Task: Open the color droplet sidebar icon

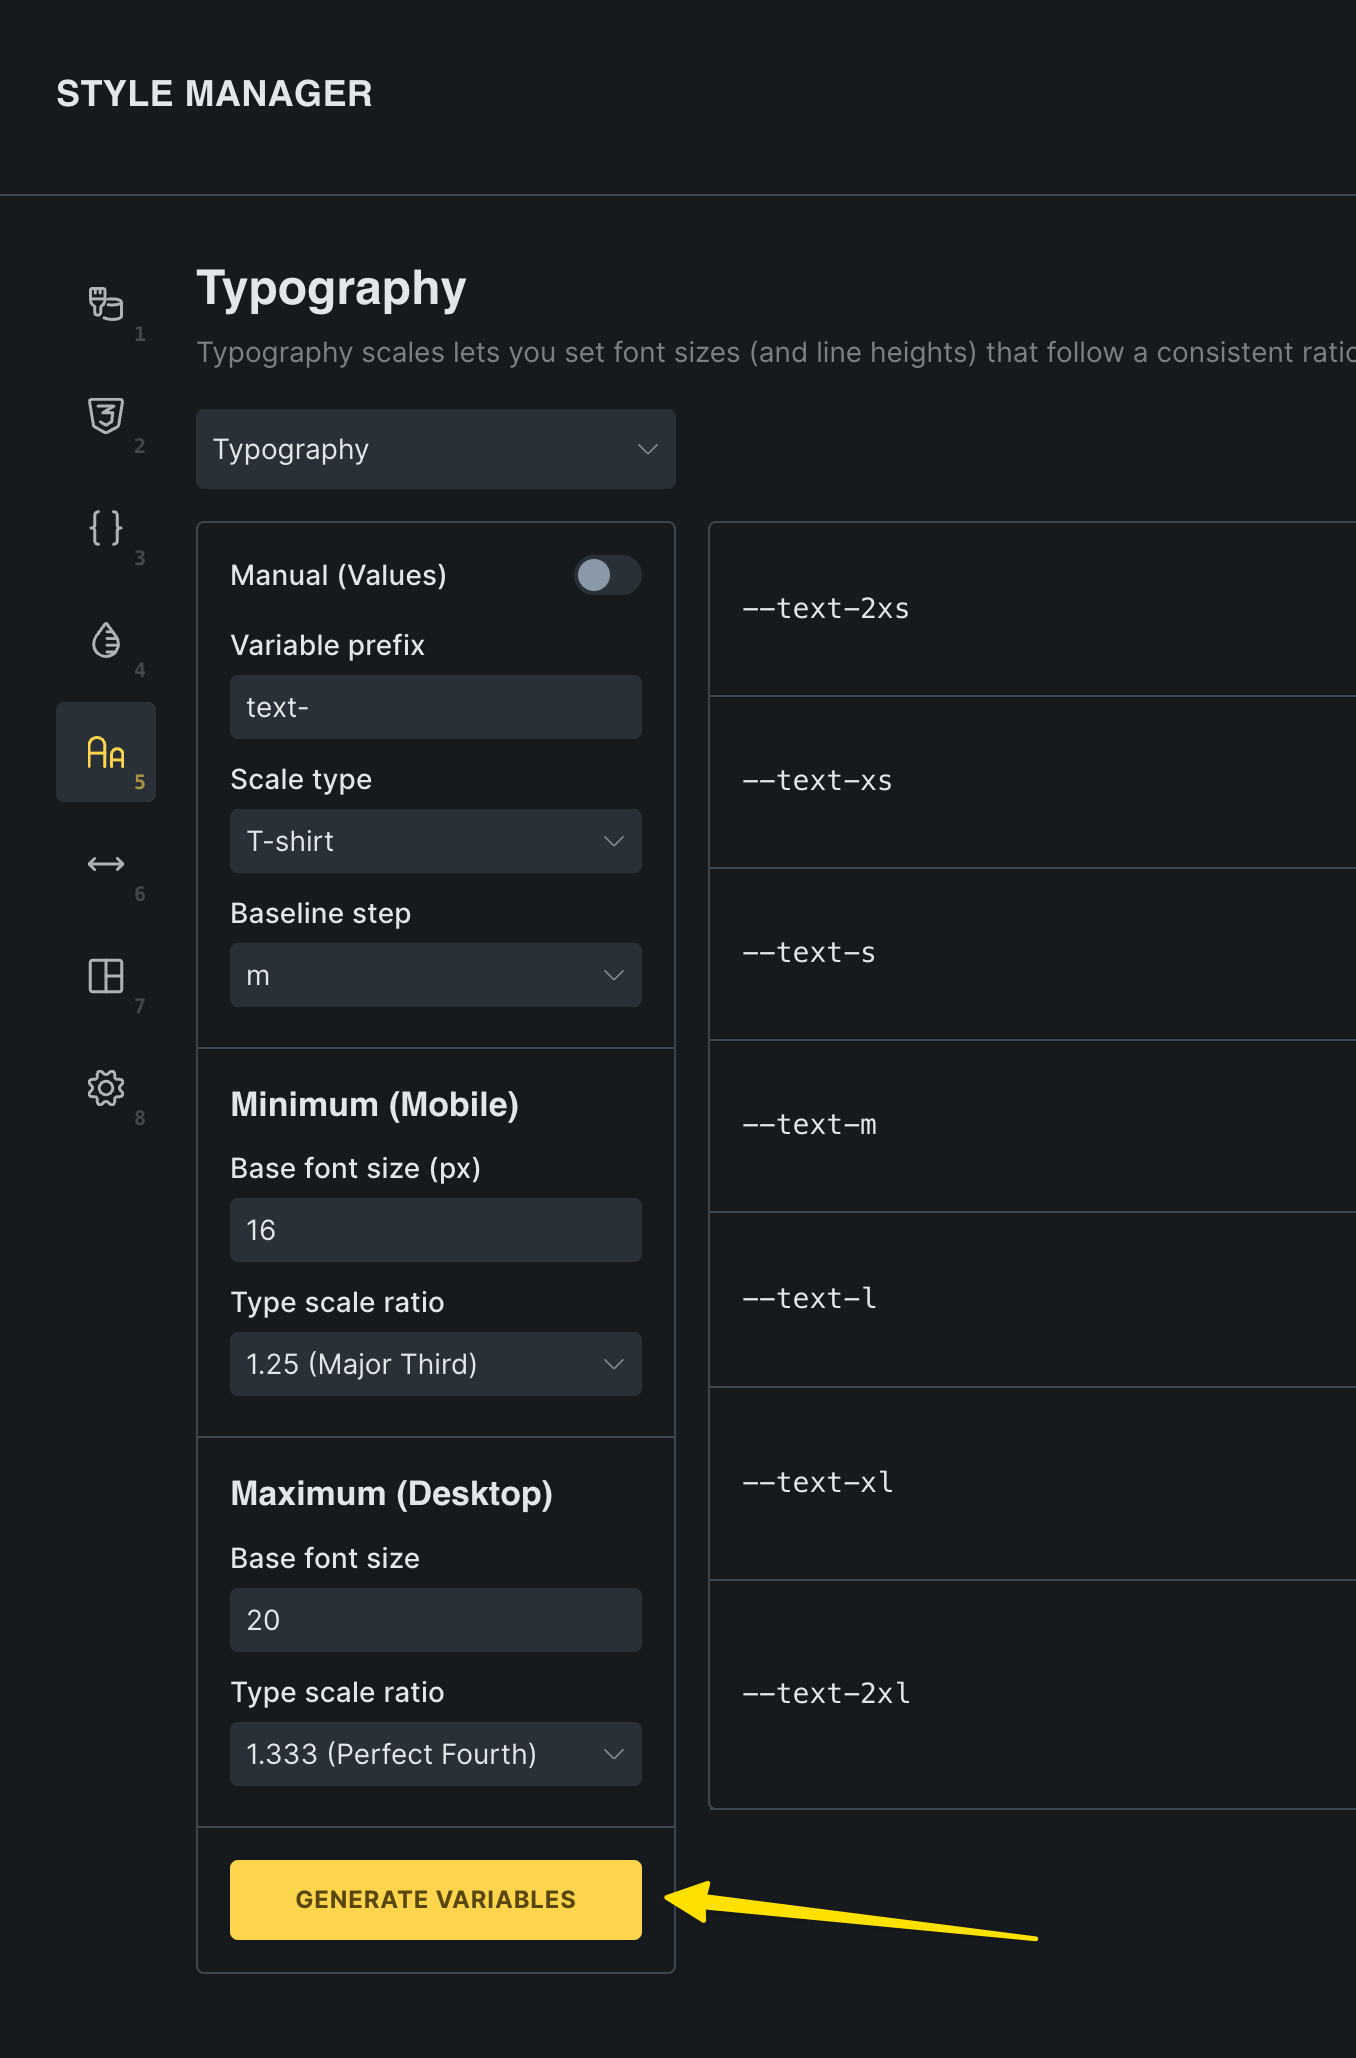Action: pos(106,640)
